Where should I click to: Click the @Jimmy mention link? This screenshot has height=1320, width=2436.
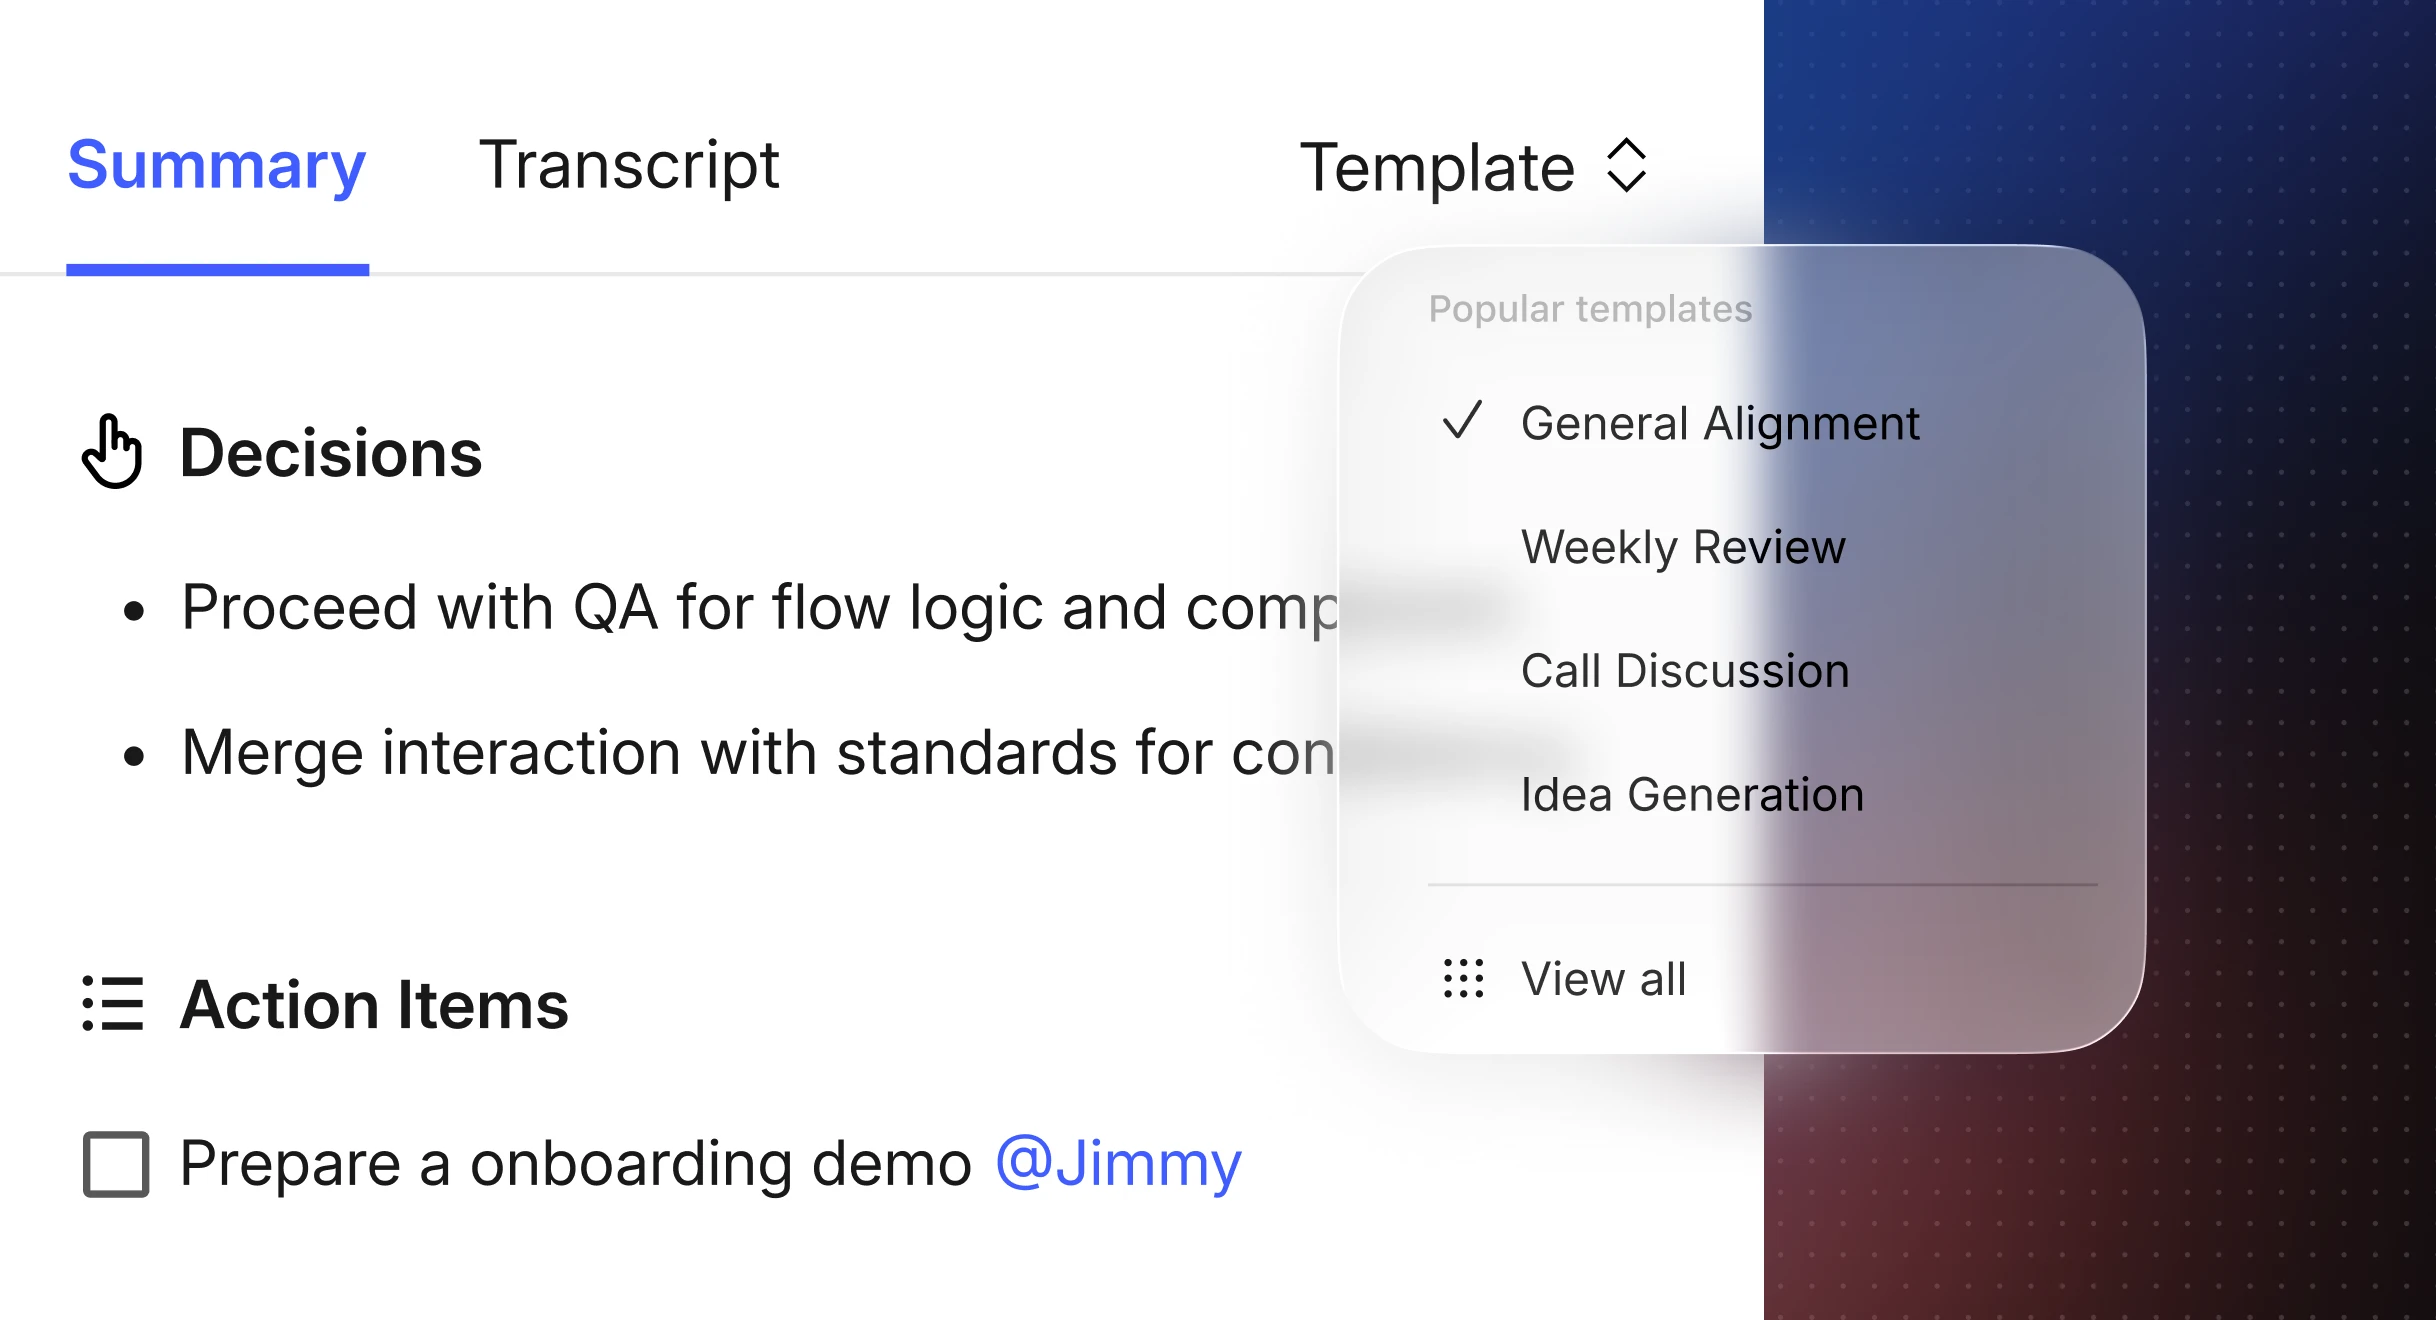(x=1117, y=1163)
